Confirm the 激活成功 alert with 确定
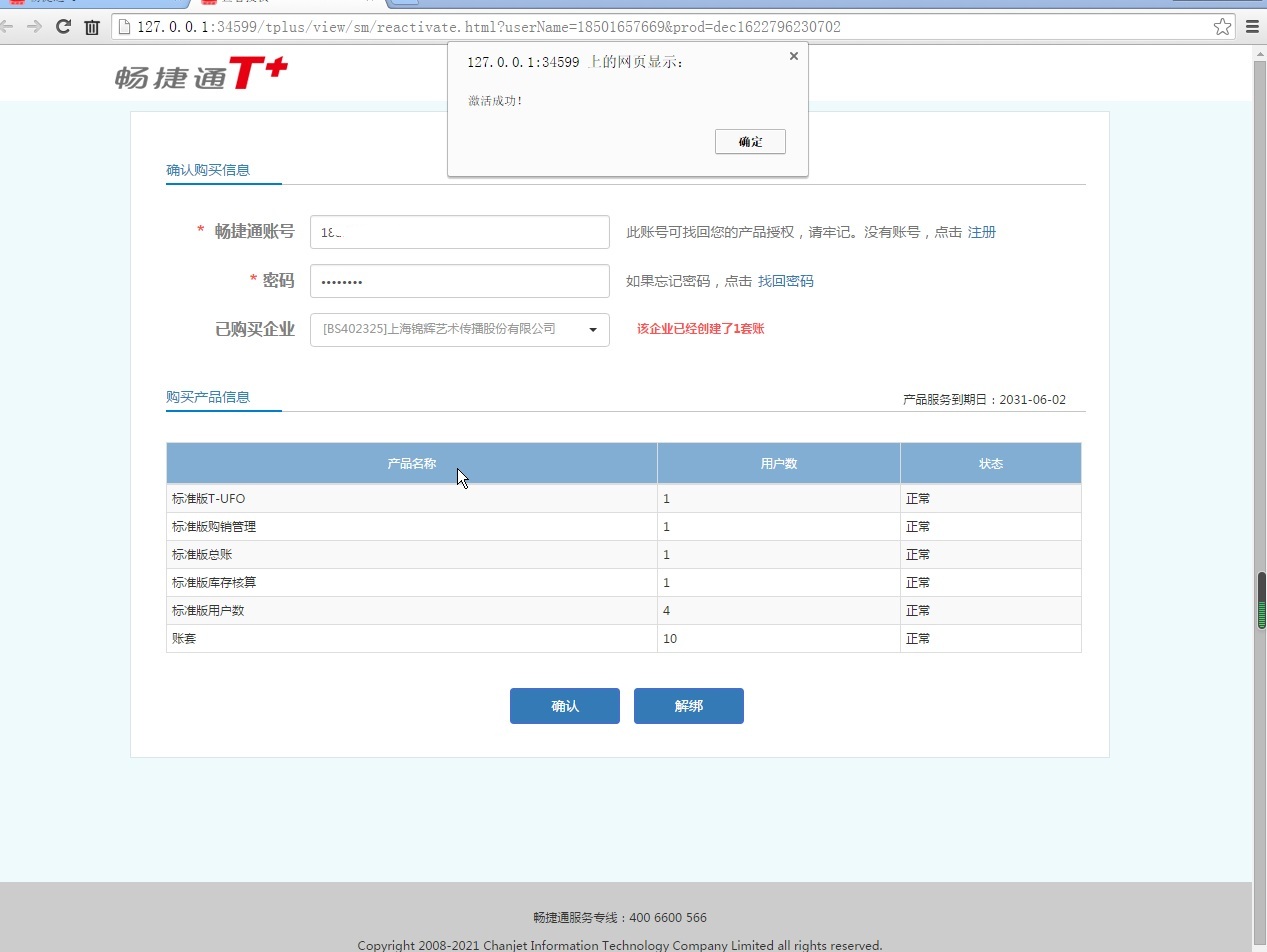This screenshot has height=952, width=1267. tap(750, 142)
